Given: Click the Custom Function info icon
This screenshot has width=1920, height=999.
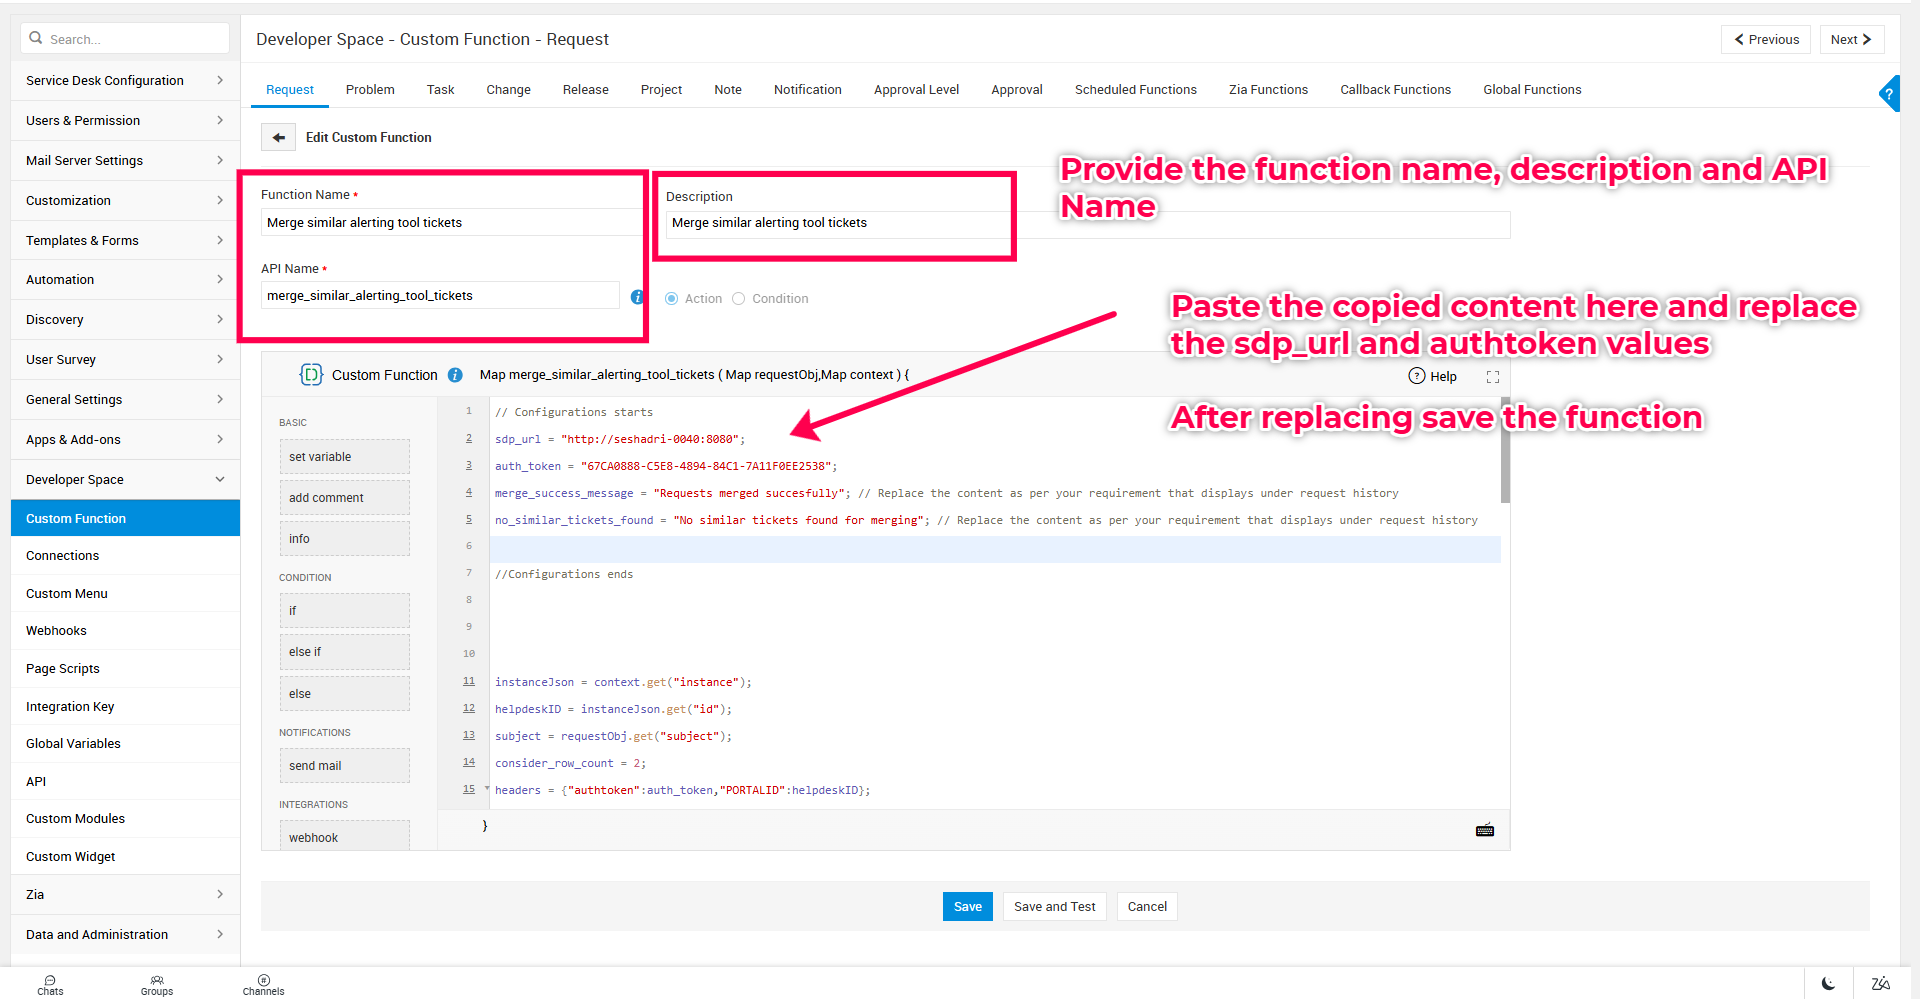Looking at the screenshot, I should coord(455,375).
